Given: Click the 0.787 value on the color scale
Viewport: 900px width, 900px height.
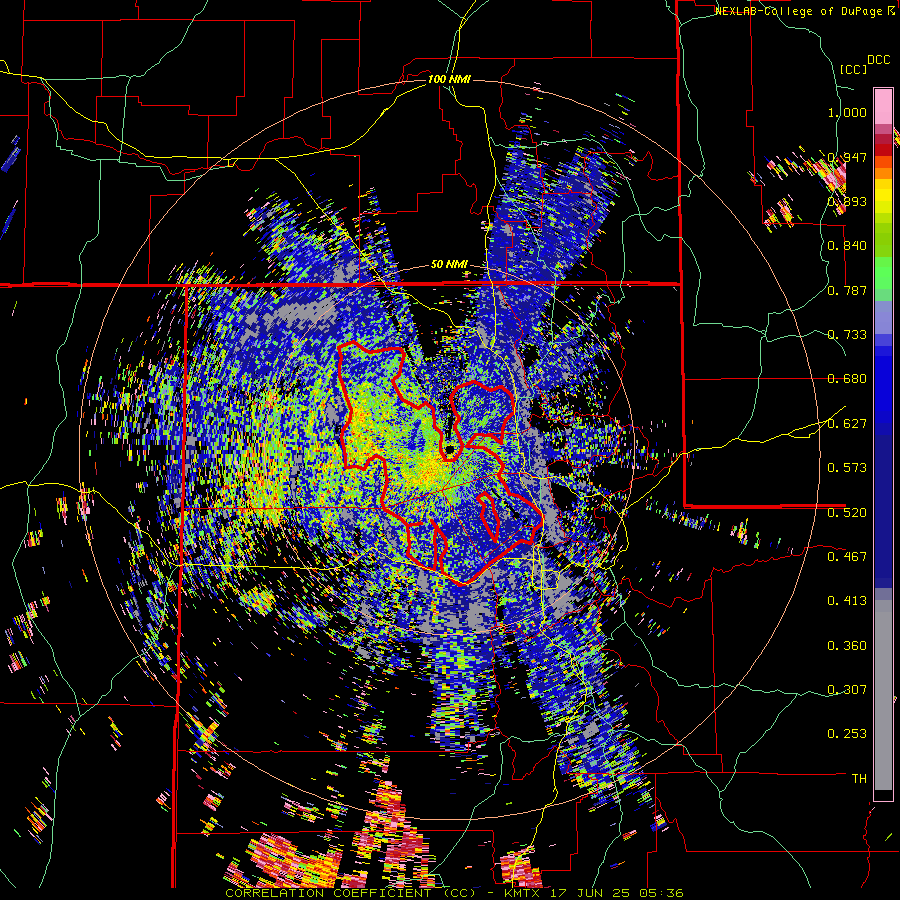Looking at the screenshot, I should tap(847, 290).
